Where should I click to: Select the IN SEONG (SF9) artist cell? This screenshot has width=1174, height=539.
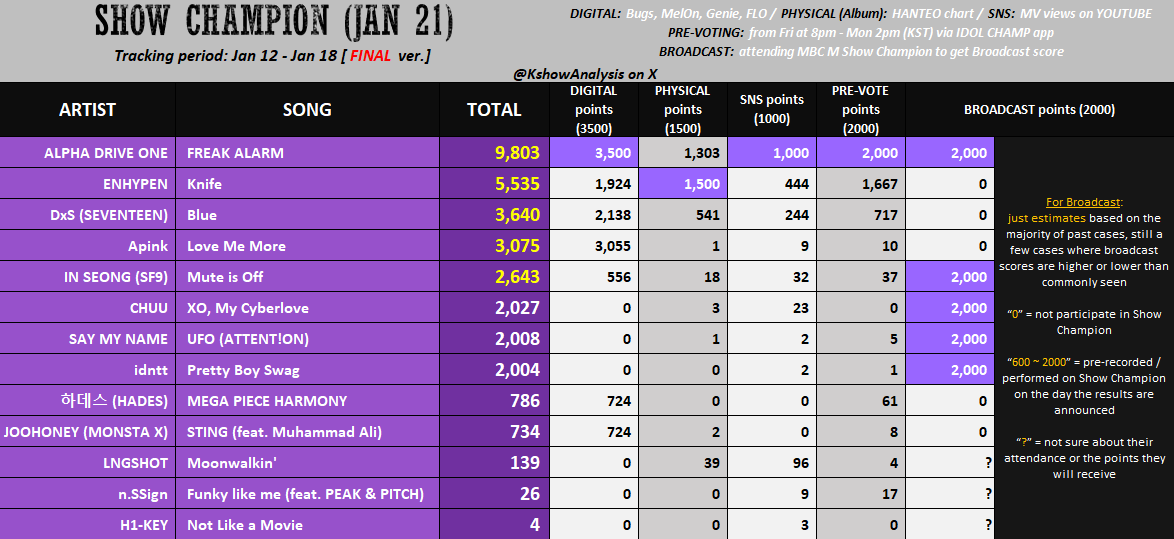tap(88, 277)
